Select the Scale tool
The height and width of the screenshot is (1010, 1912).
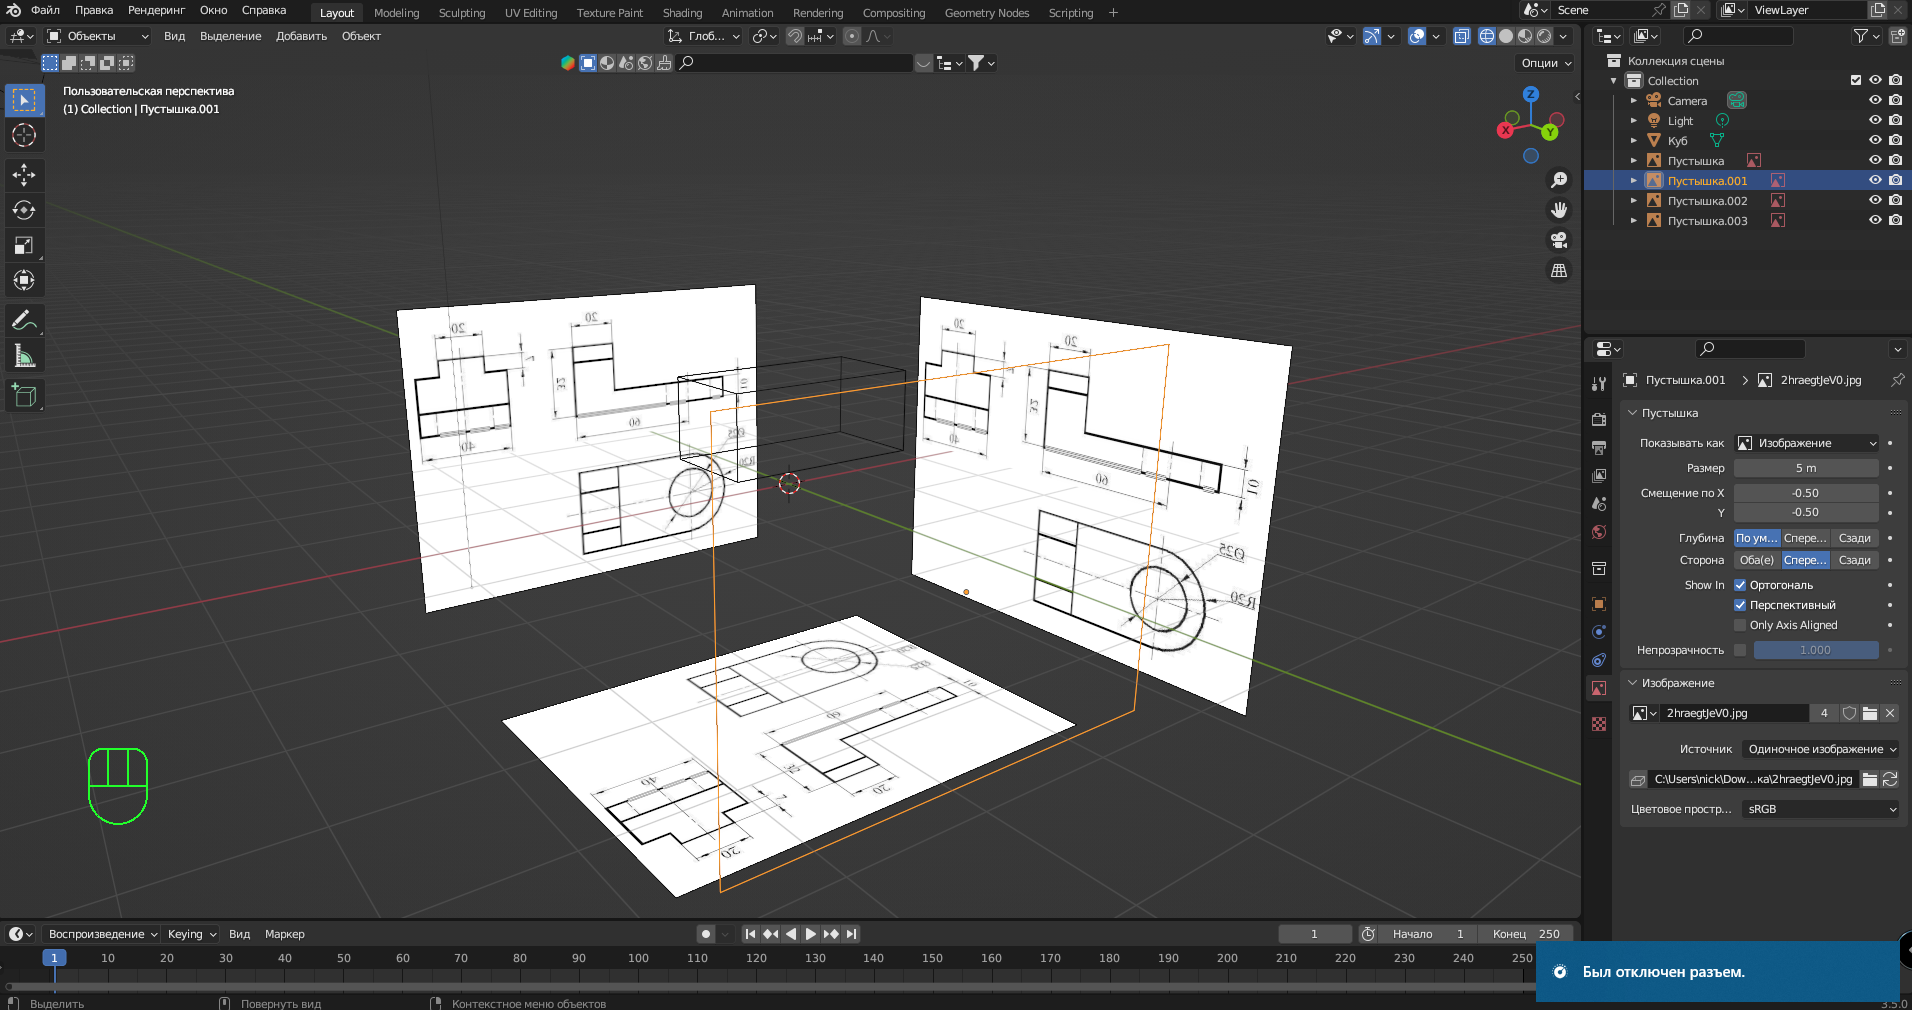pyautogui.click(x=24, y=245)
